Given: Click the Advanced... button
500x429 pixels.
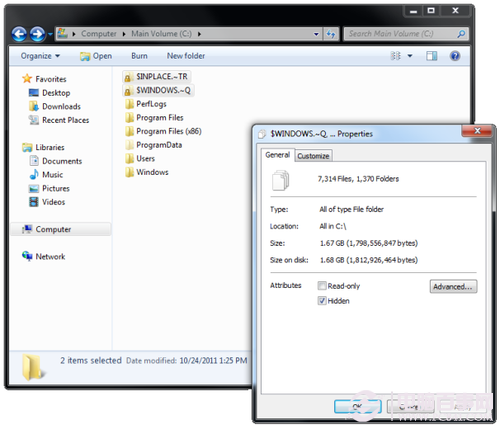Looking at the screenshot, I should click(x=453, y=286).
